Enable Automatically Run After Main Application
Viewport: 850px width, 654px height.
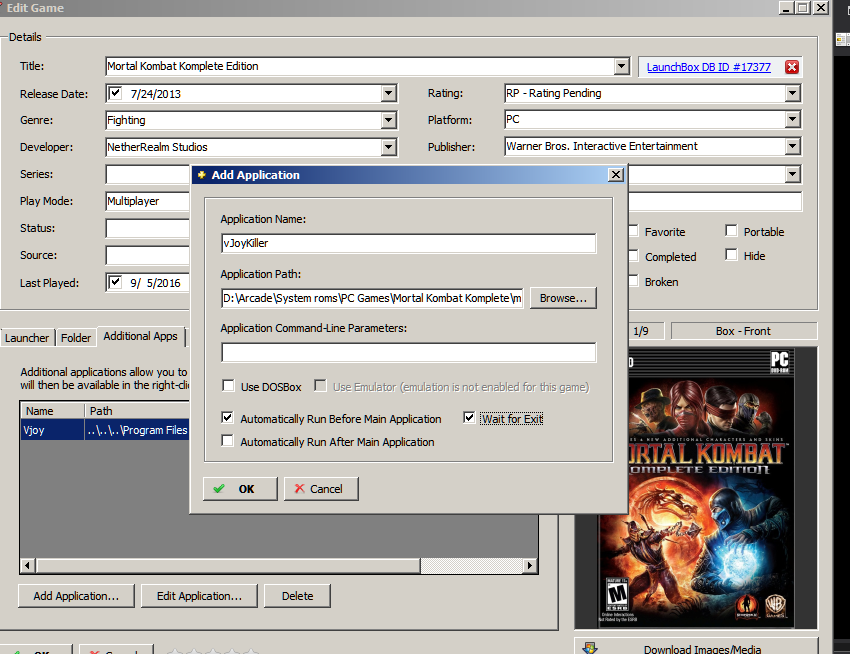pos(228,441)
